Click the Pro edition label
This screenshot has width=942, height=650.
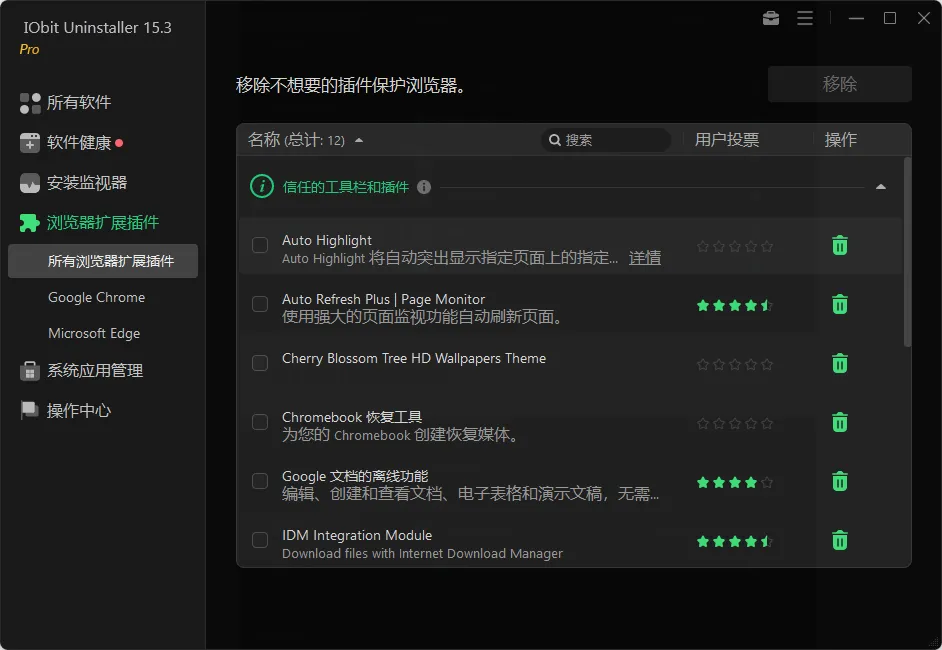coord(29,50)
